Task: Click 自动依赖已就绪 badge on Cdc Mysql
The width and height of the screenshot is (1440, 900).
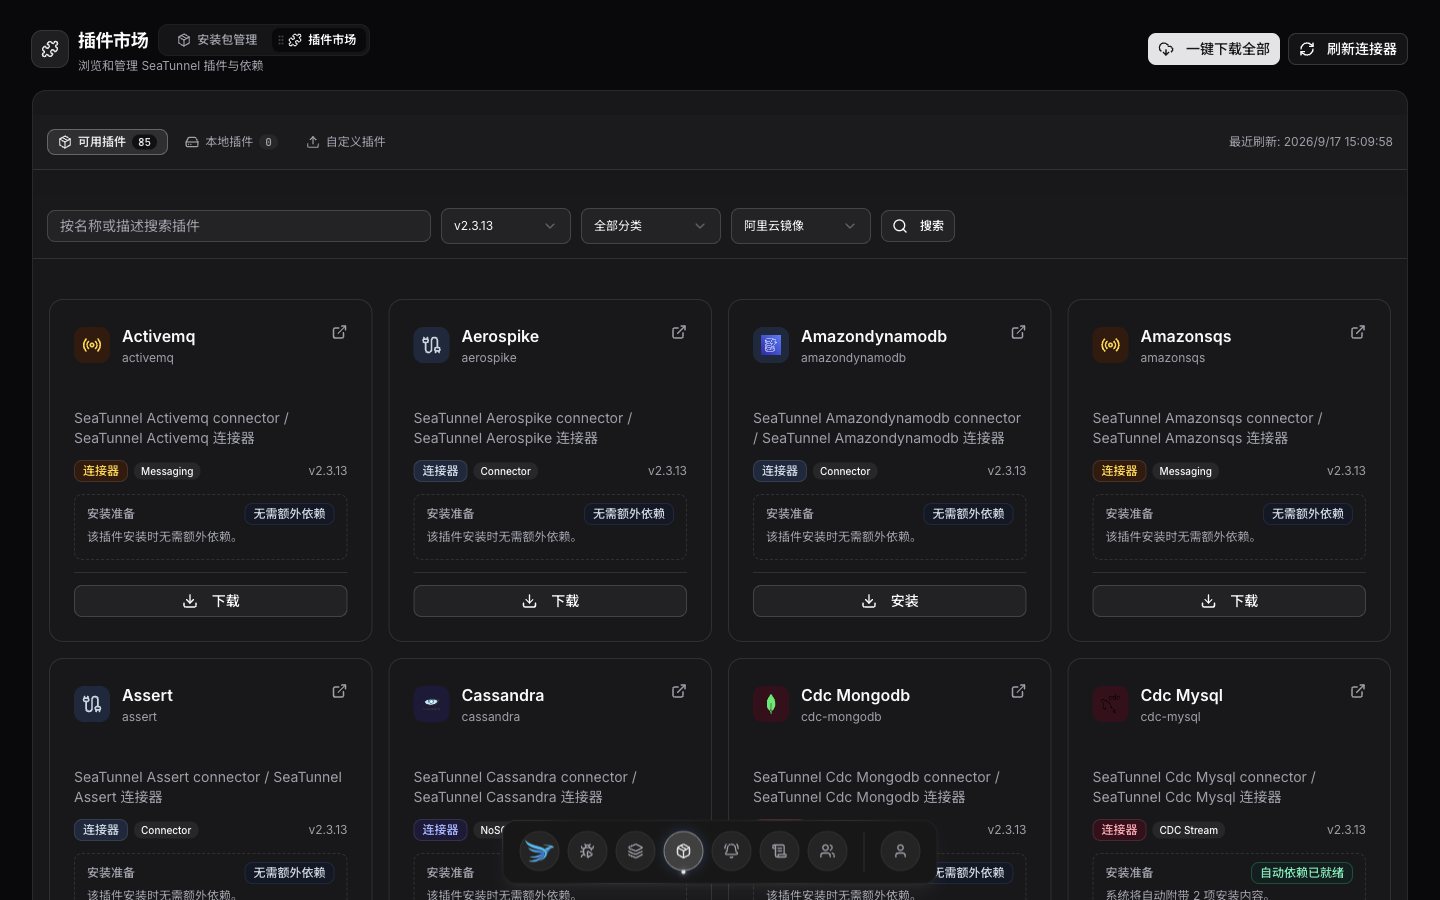Action: coord(1302,873)
